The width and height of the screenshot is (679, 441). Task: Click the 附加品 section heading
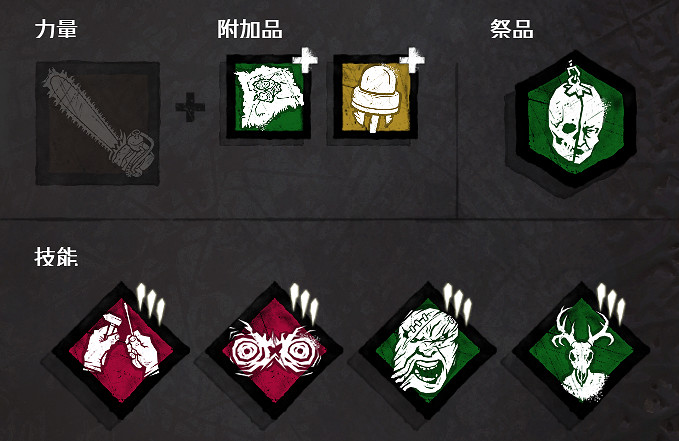[x=250, y=29]
